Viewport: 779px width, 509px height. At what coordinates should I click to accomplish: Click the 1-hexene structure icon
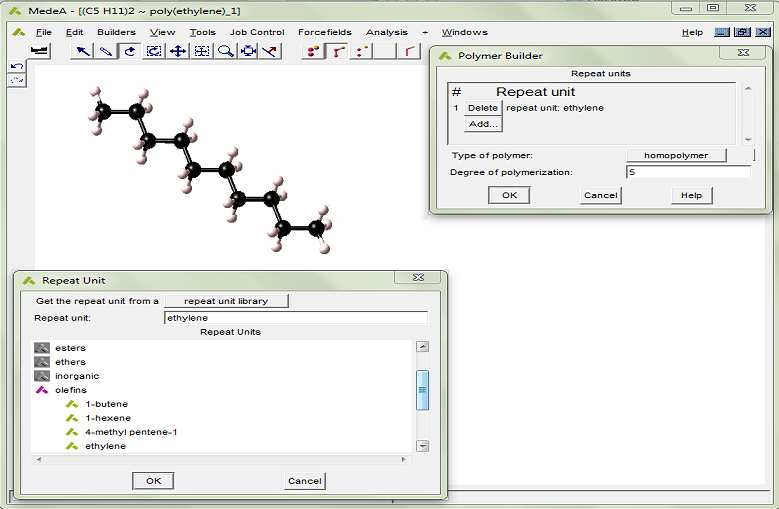click(x=72, y=418)
